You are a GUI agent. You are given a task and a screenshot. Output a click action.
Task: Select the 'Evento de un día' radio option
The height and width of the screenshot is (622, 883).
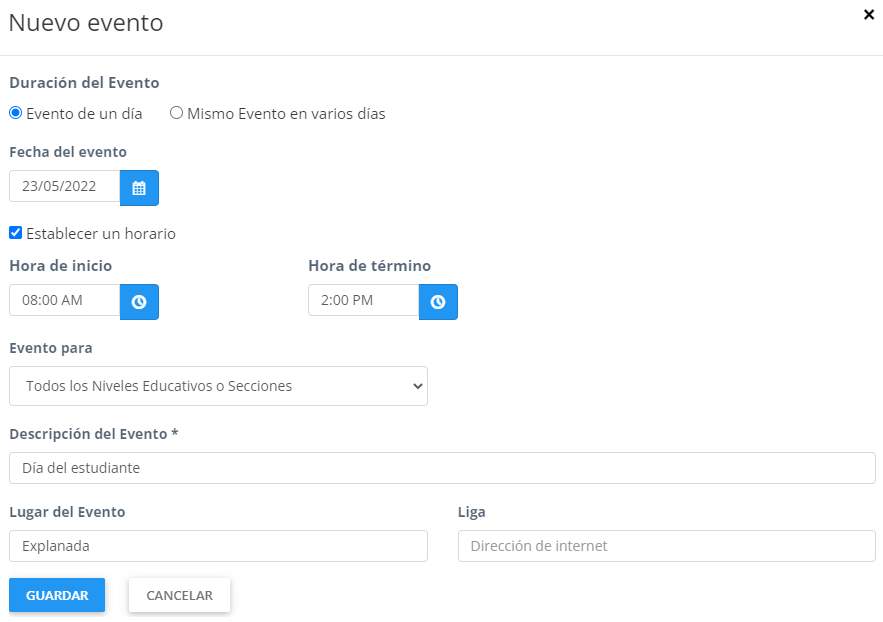pos(16,114)
